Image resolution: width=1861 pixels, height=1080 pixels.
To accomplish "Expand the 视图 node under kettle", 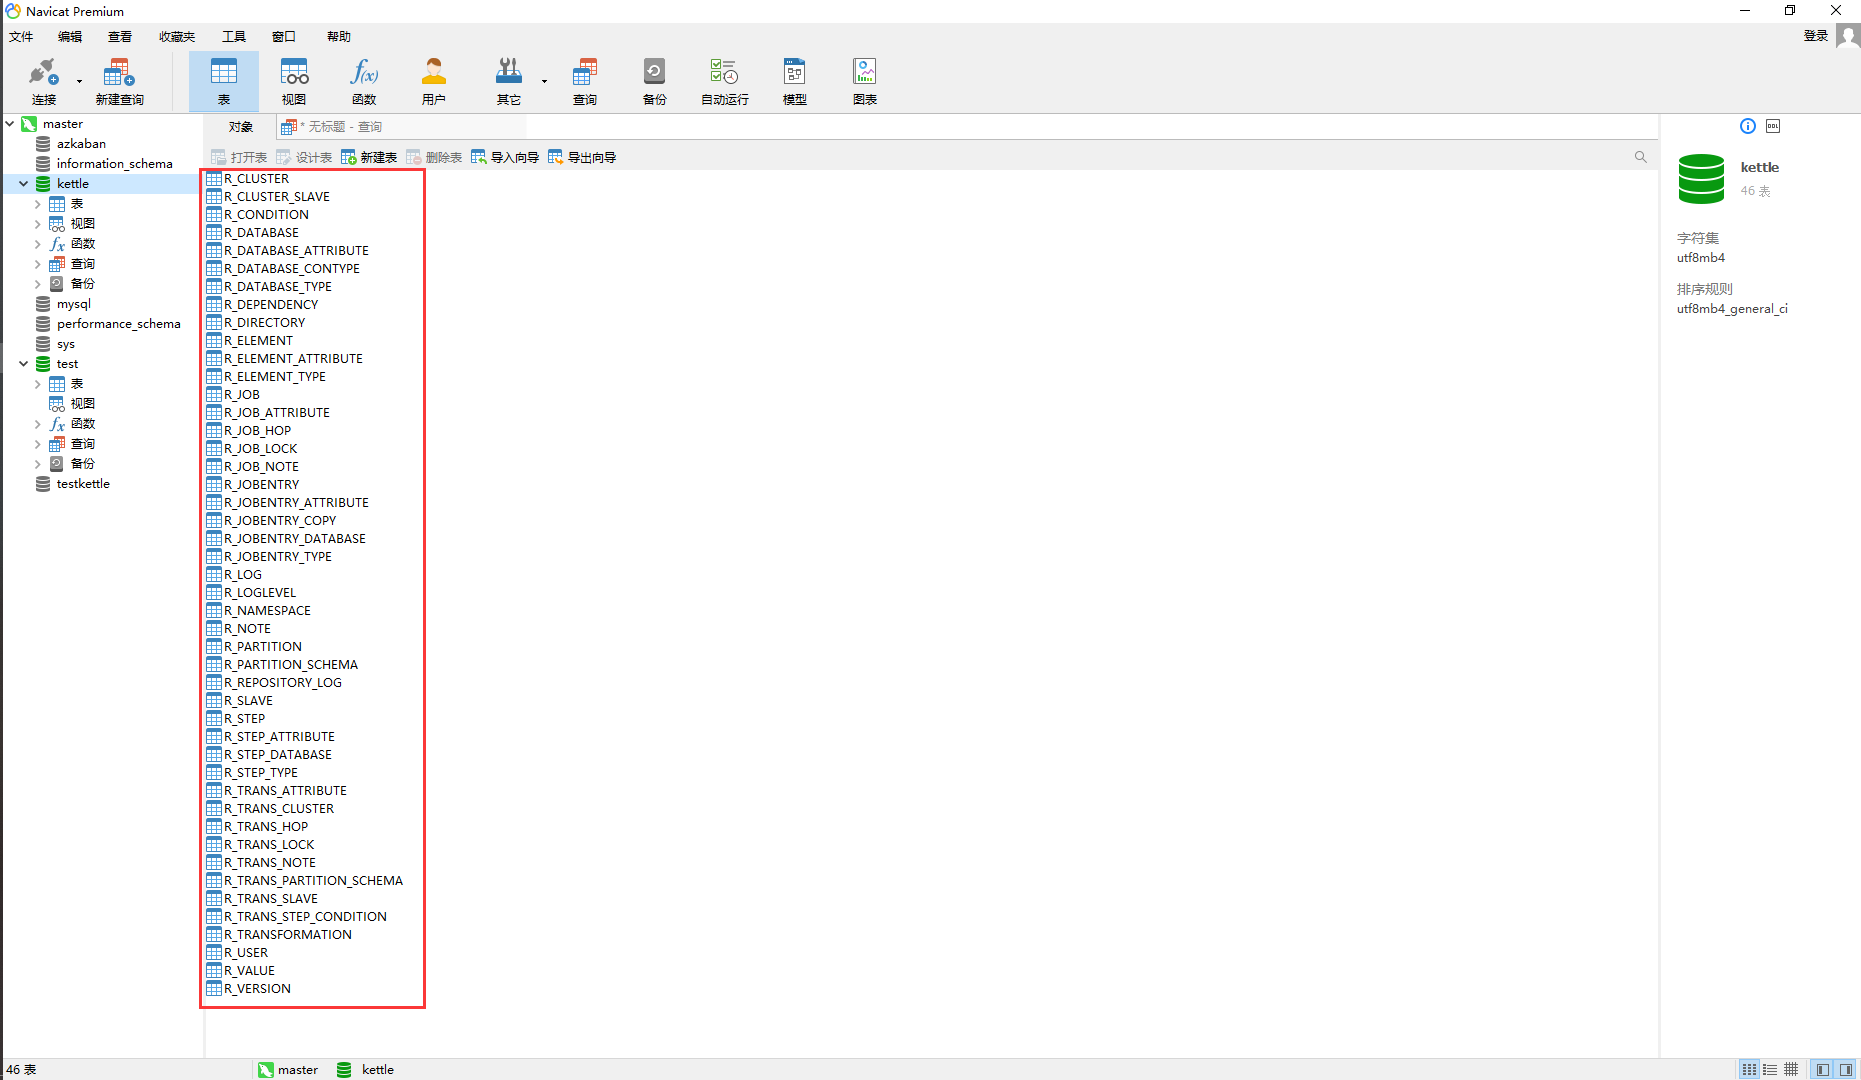I will coord(38,224).
